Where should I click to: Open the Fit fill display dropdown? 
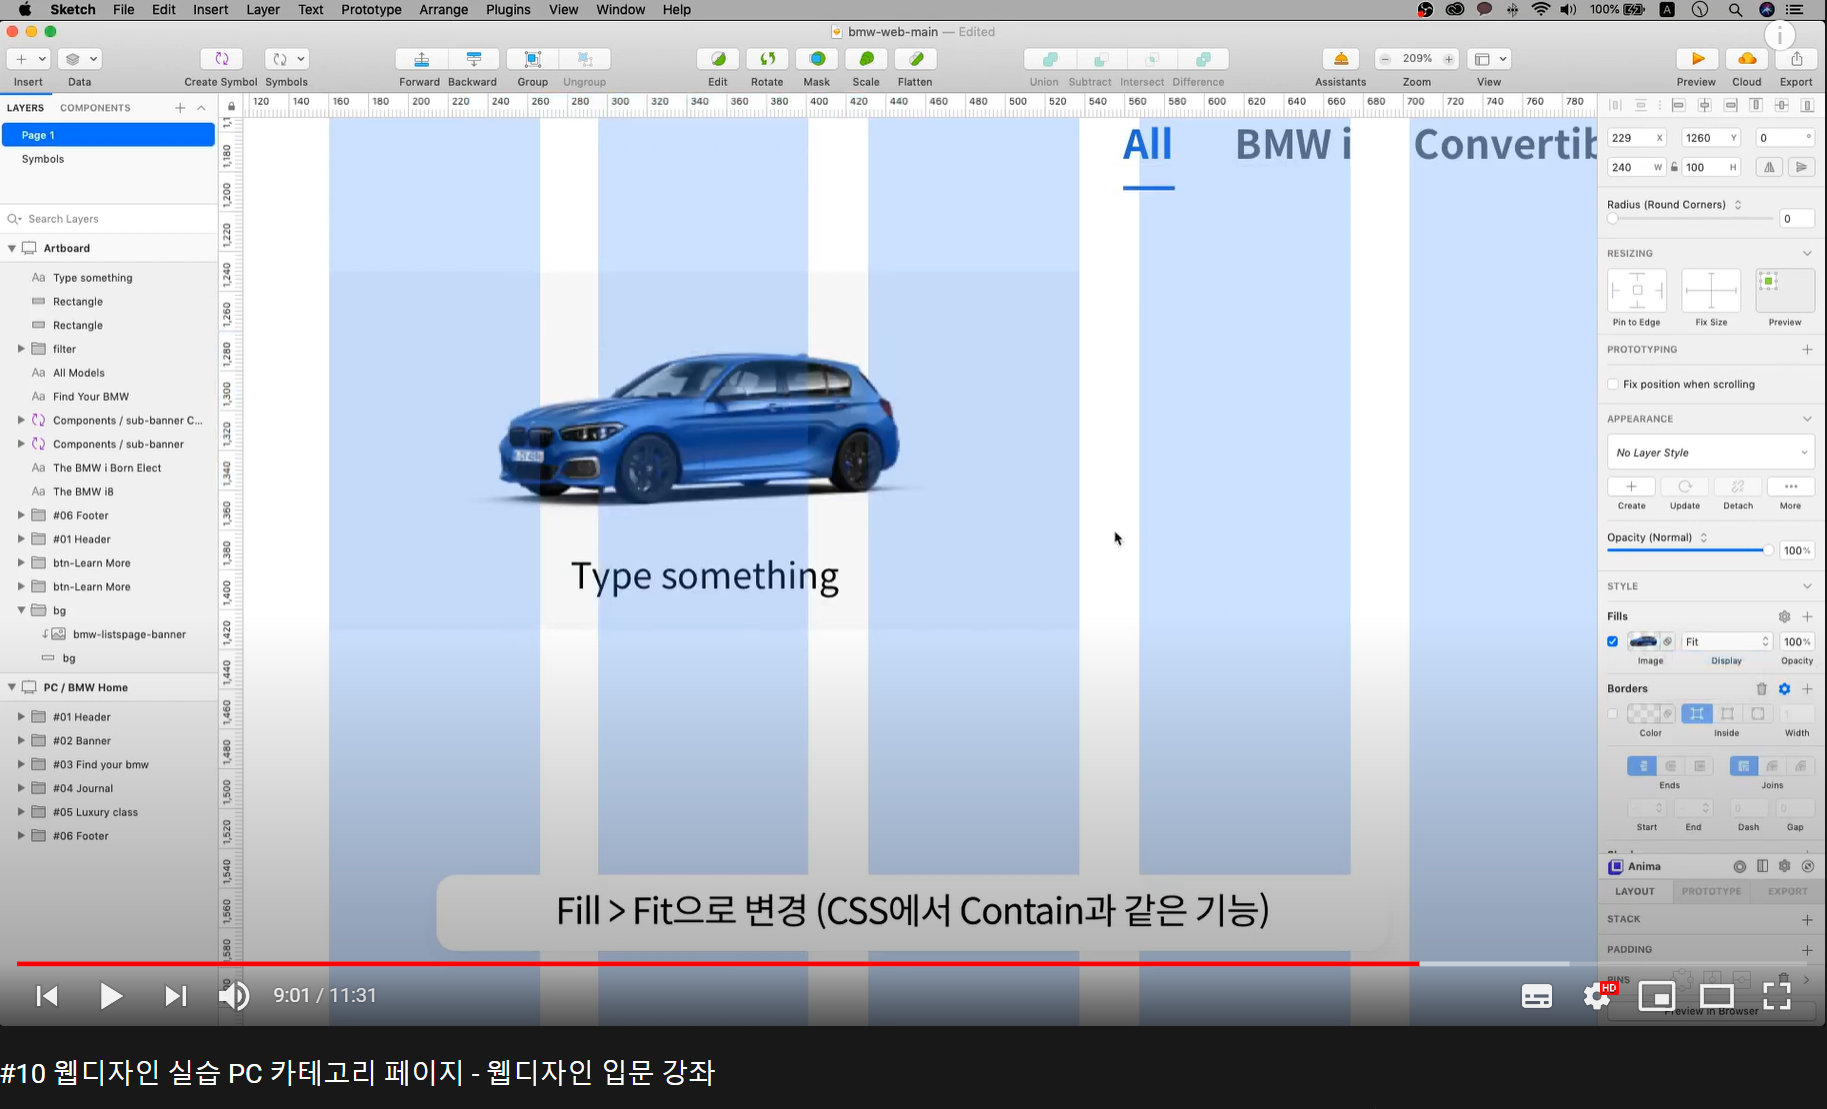pyautogui.click(x=1727, y=642)
